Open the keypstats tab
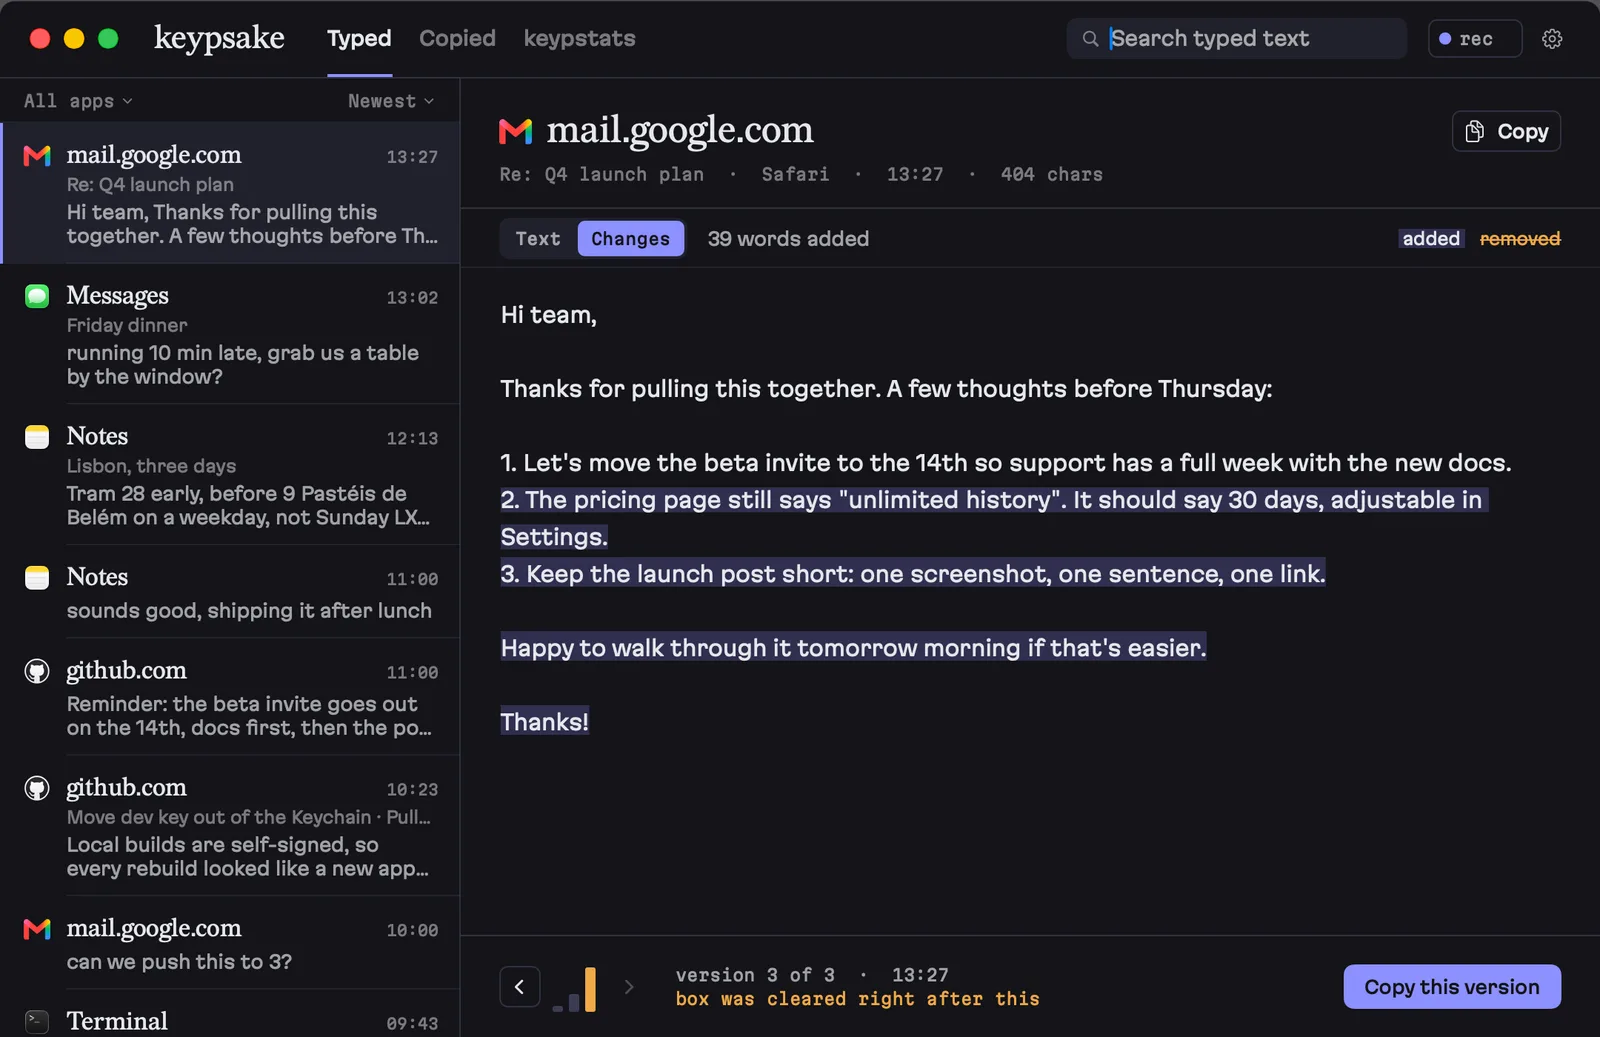This screenshot has height=1037, width=1600. point(580,39)
